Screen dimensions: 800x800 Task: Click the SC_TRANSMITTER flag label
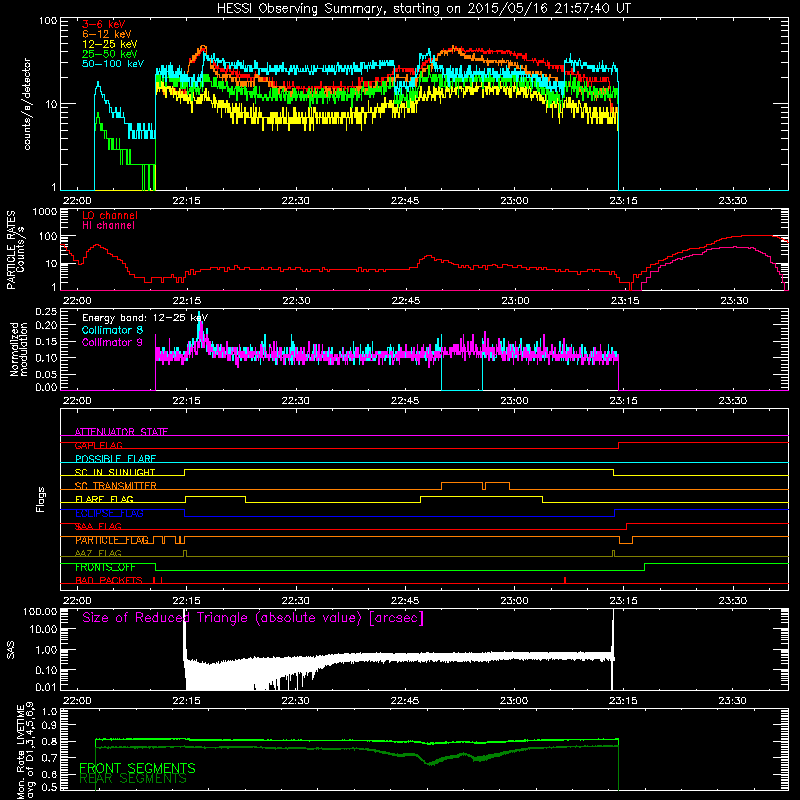pyautogui.click(x=115, y=486)
